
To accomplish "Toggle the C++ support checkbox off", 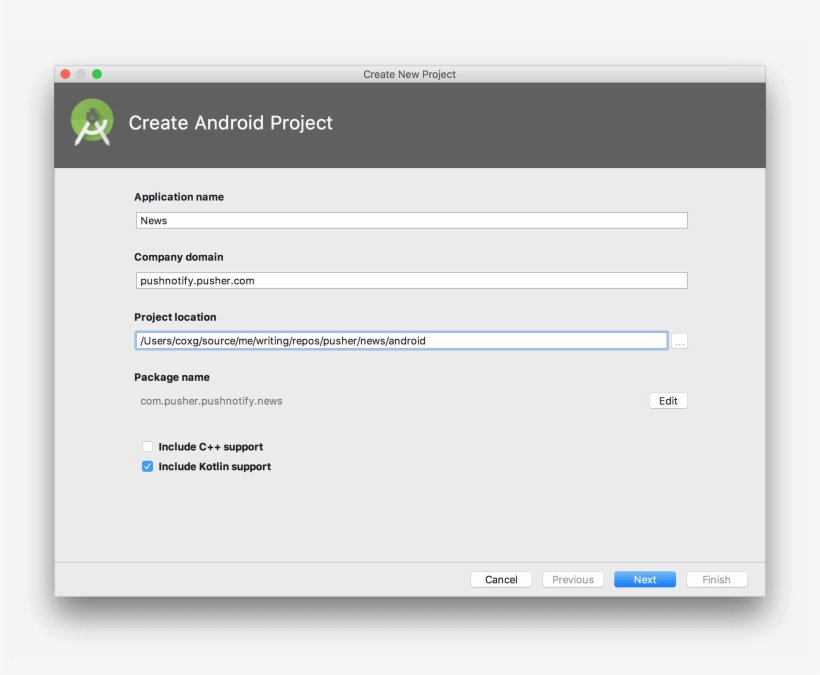I will pos(147,446).
